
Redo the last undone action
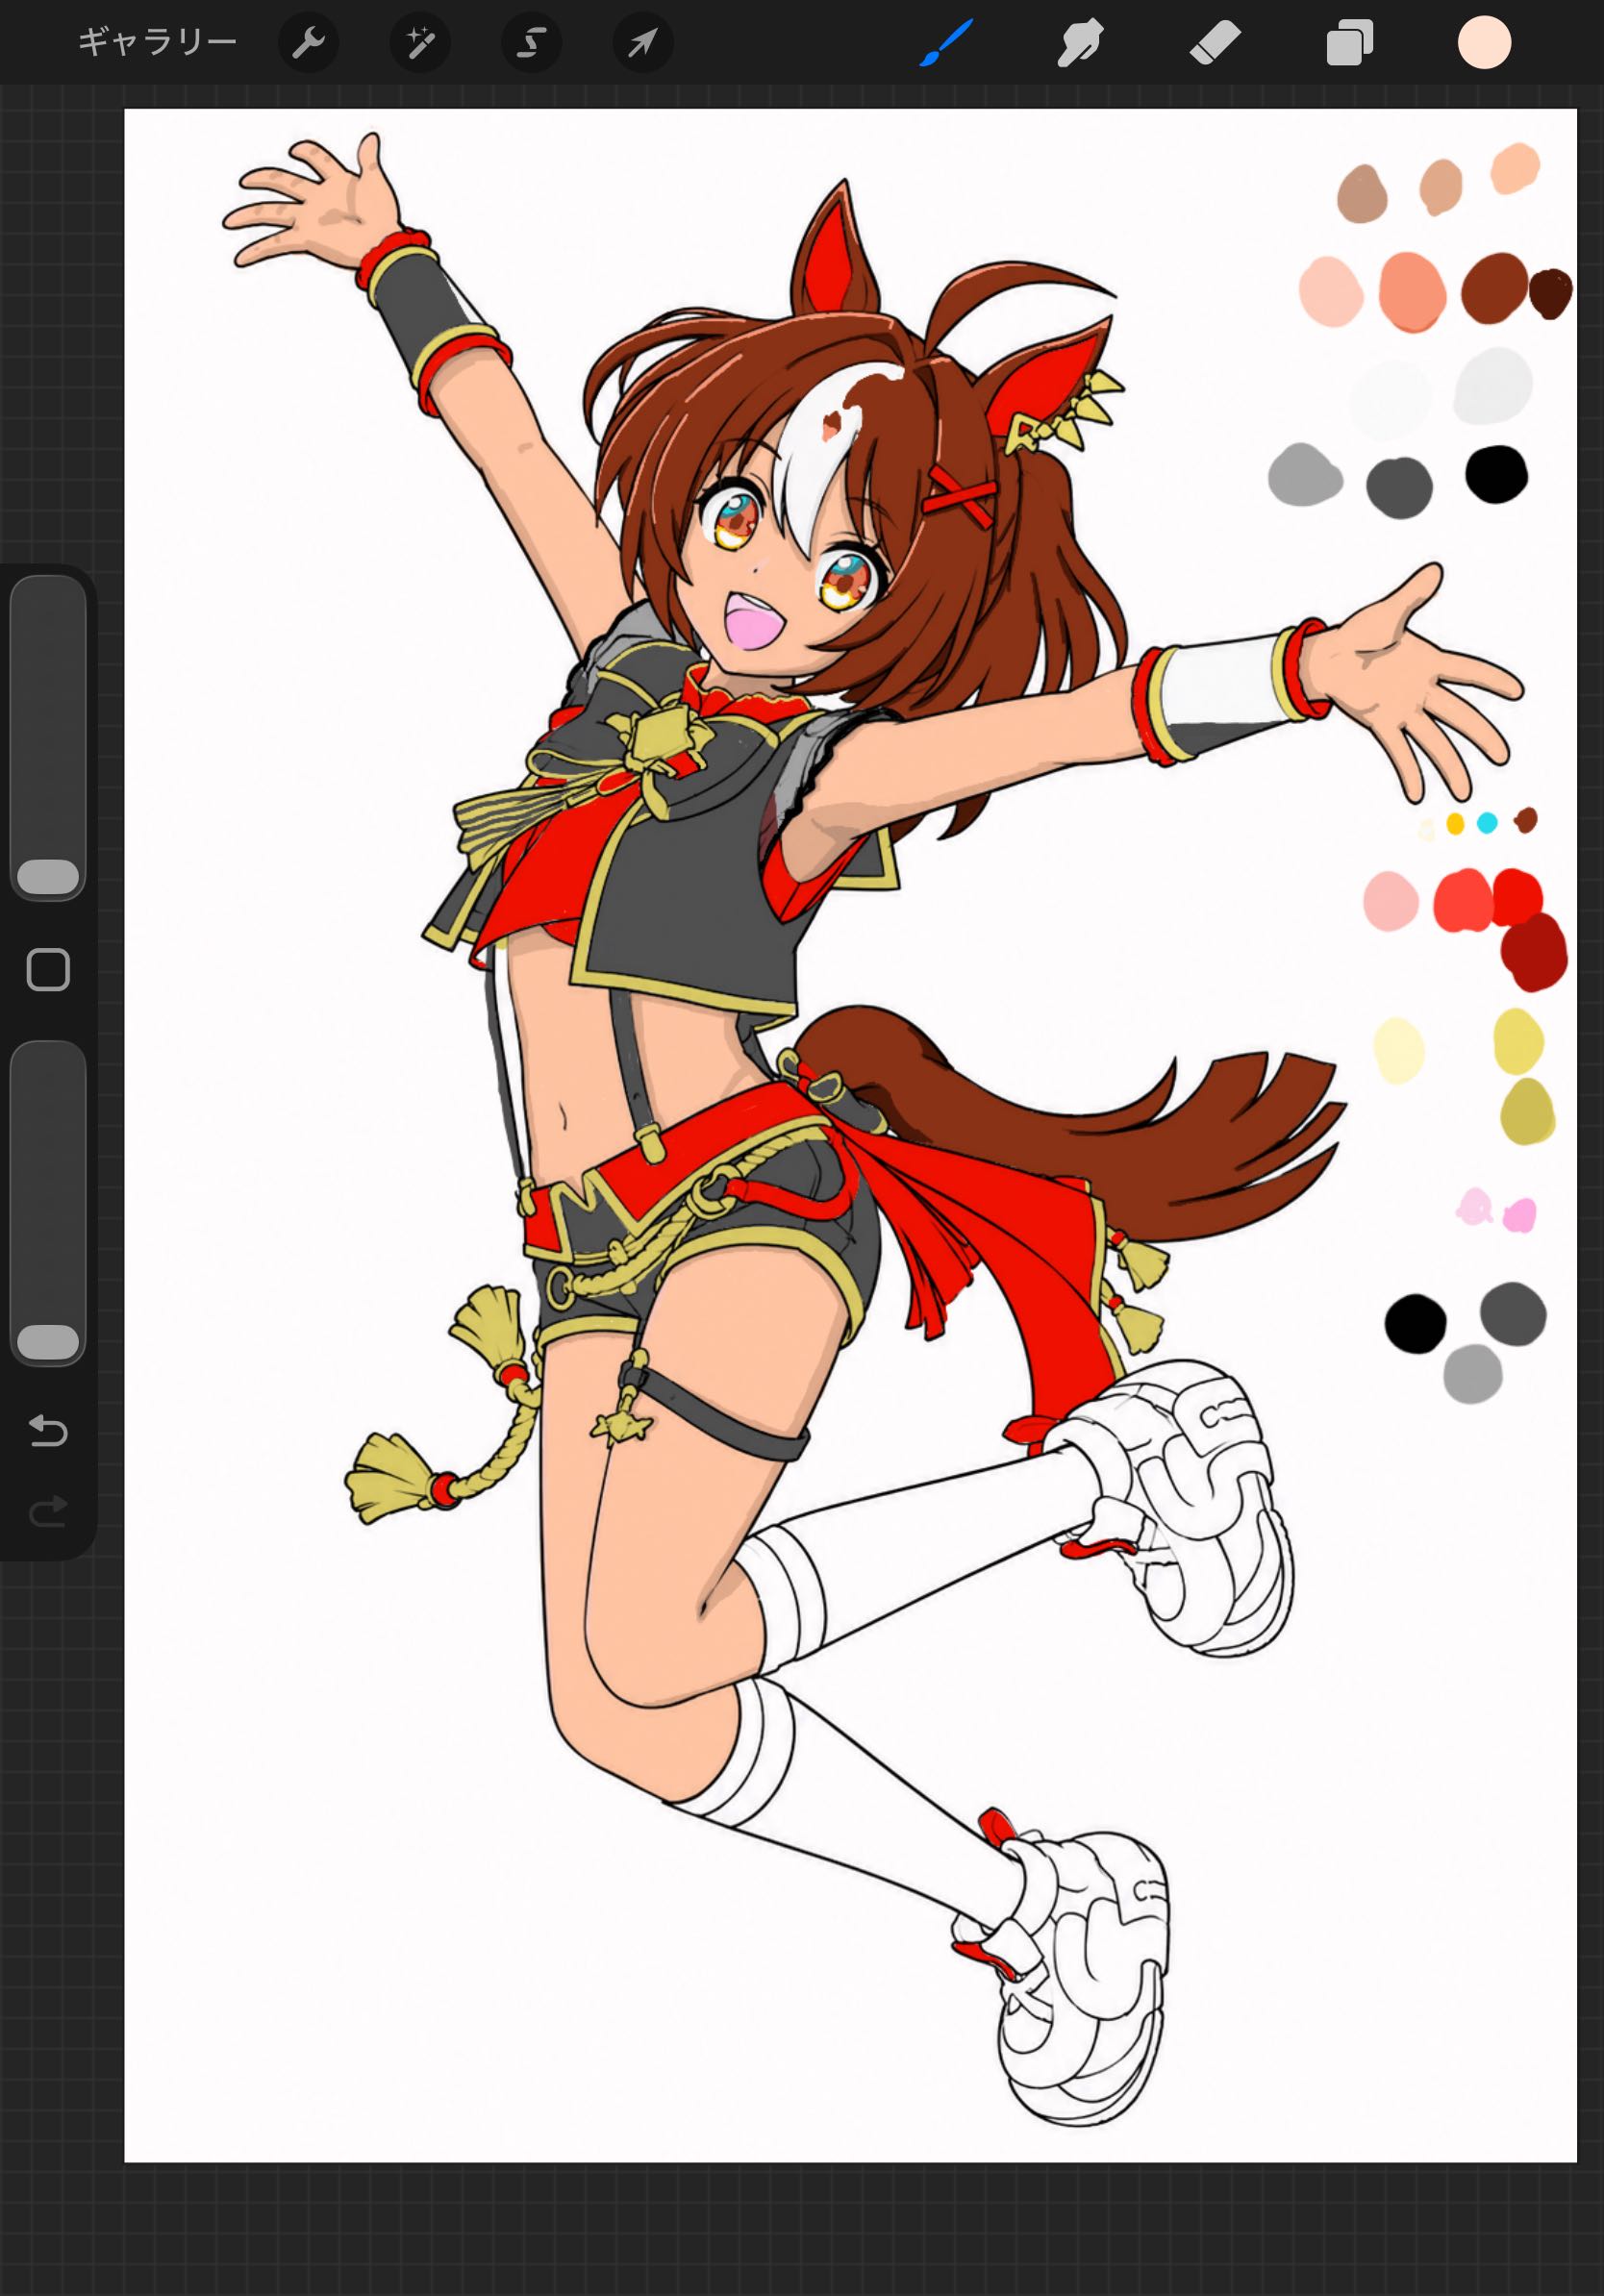pyautogui.click(x=48, y=1511)
